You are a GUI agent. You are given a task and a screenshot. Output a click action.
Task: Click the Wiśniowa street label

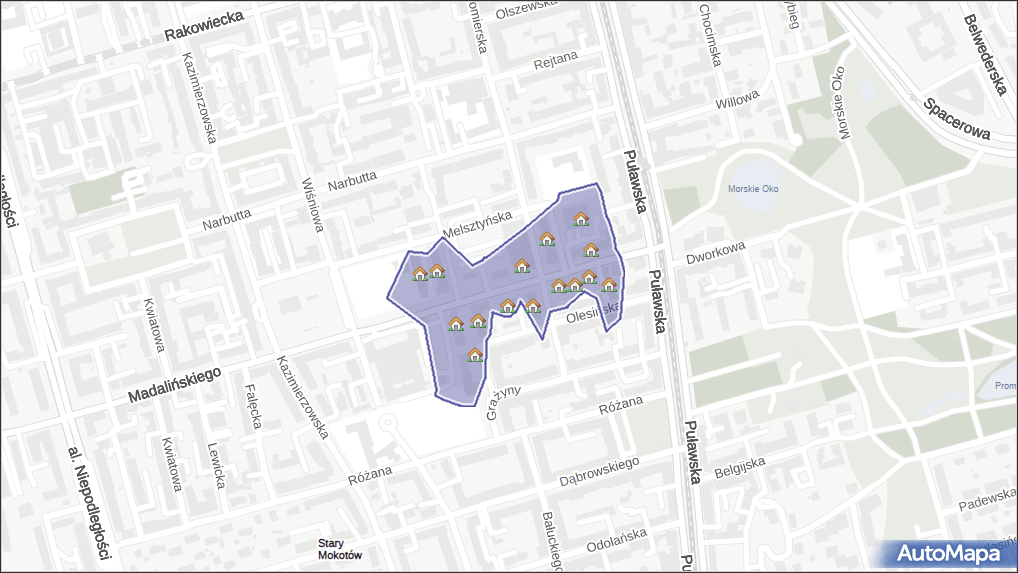313,205
